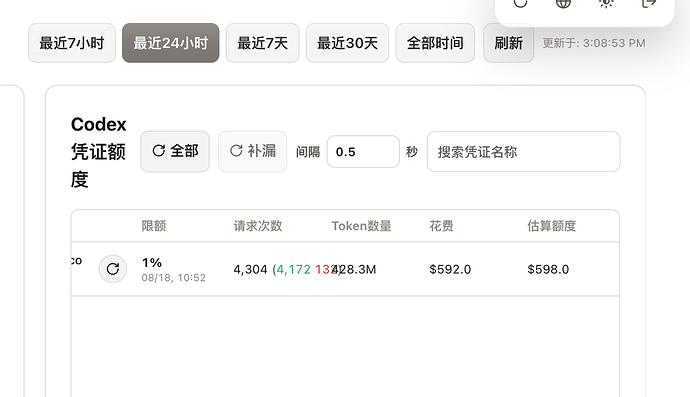Click the 刷新 button
690x397 pixels.
[x=509, y=43]
